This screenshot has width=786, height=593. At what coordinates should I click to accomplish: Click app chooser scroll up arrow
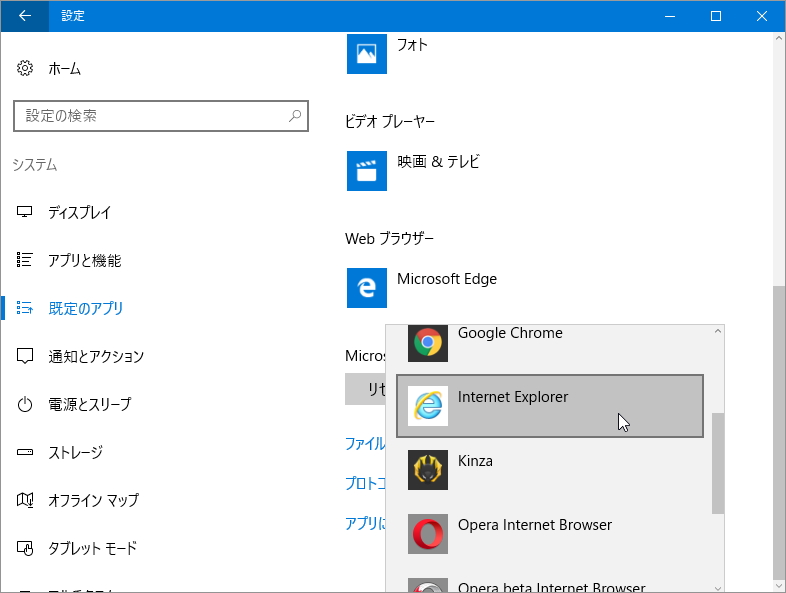pos(718,331)
